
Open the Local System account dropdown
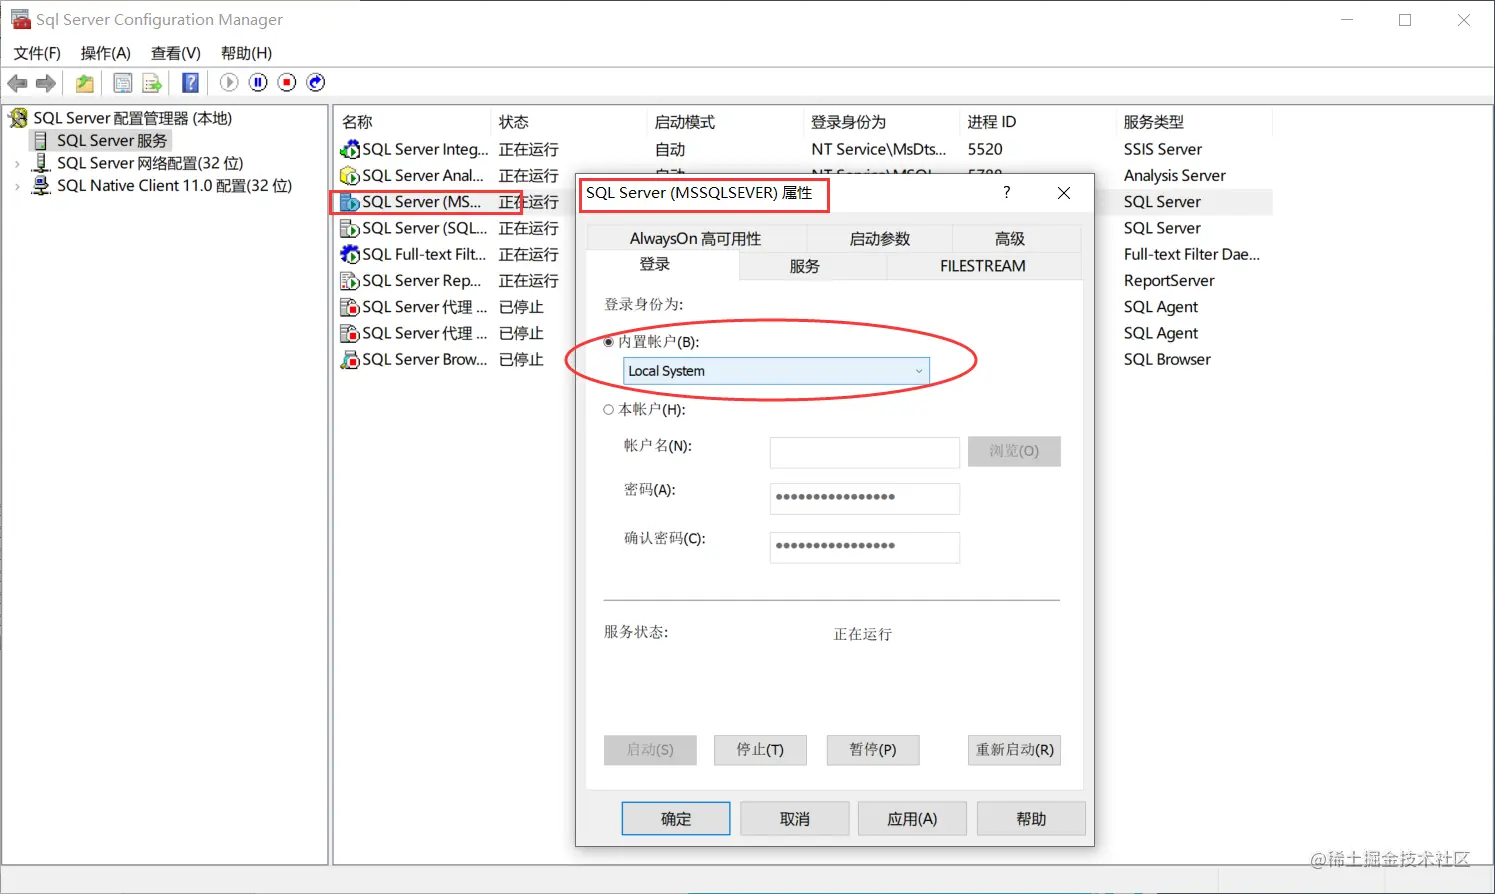tap(776, 371)
